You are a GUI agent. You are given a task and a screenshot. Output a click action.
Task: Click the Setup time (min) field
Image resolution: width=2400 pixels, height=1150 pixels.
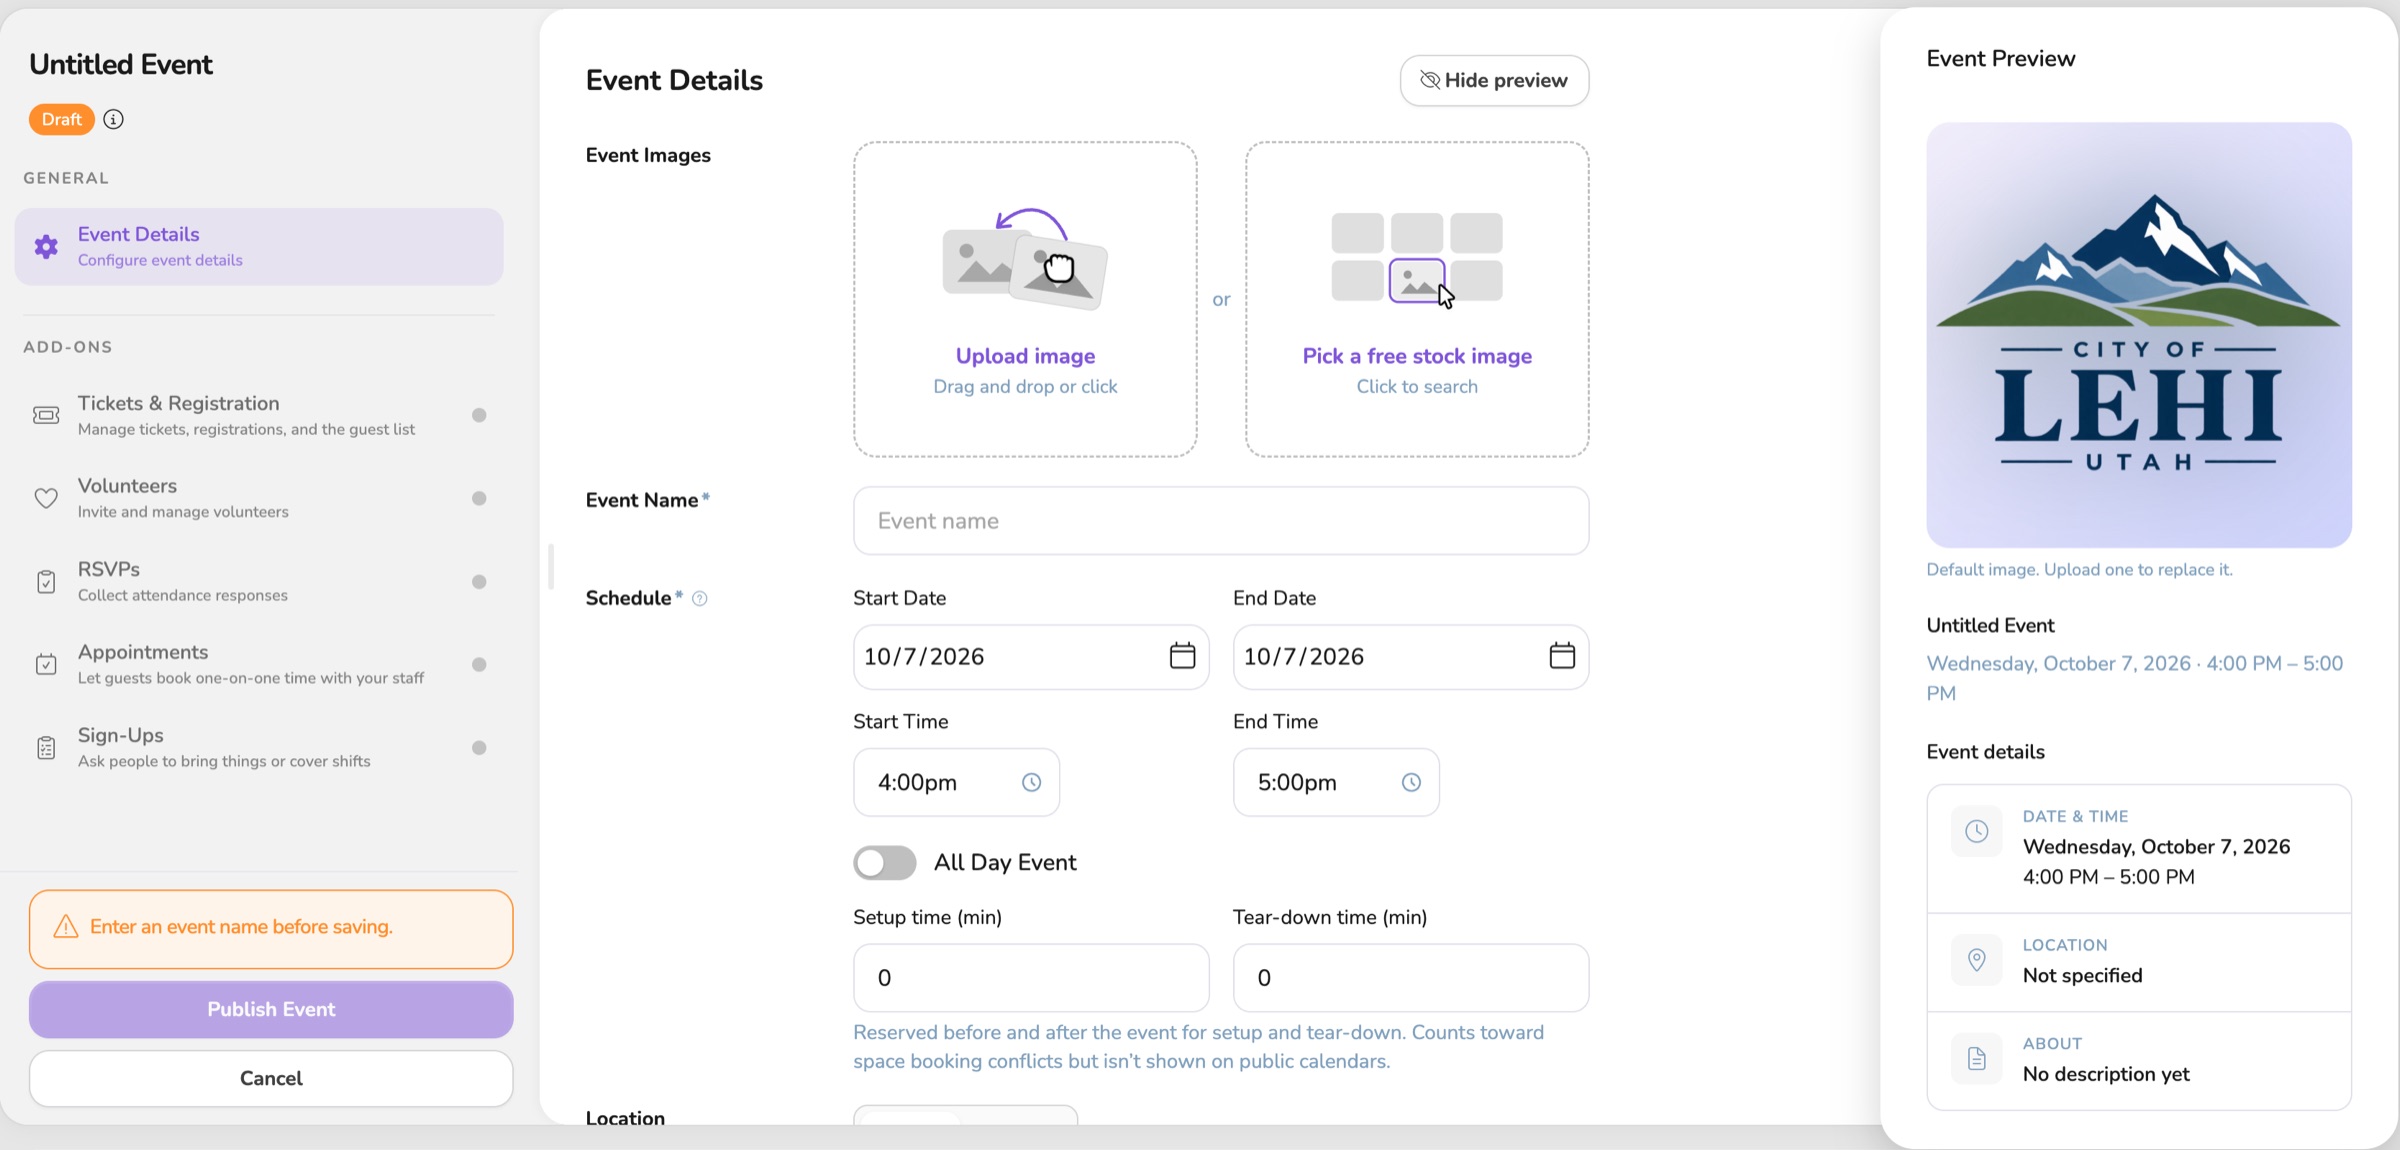click(x=1031, y=978)
